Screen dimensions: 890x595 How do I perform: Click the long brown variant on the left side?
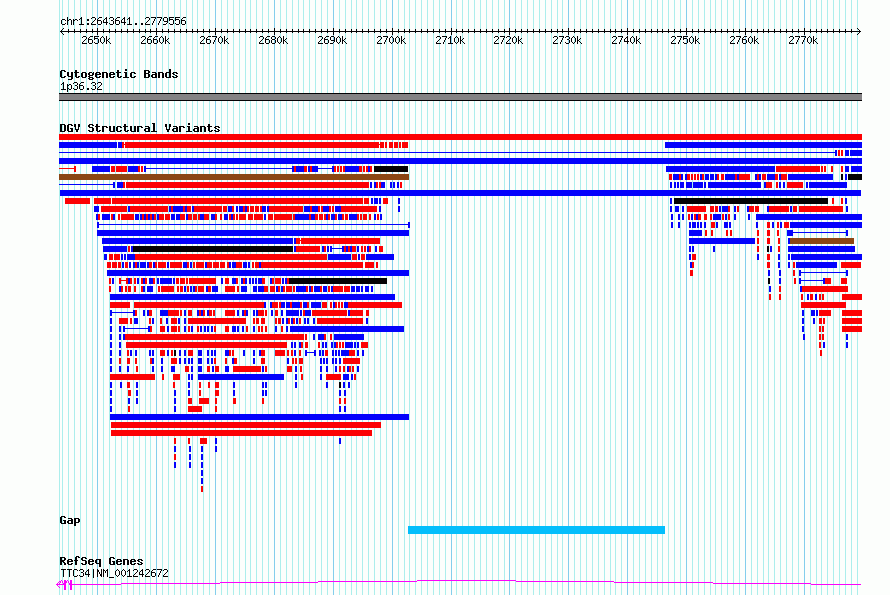click(234, 177)
